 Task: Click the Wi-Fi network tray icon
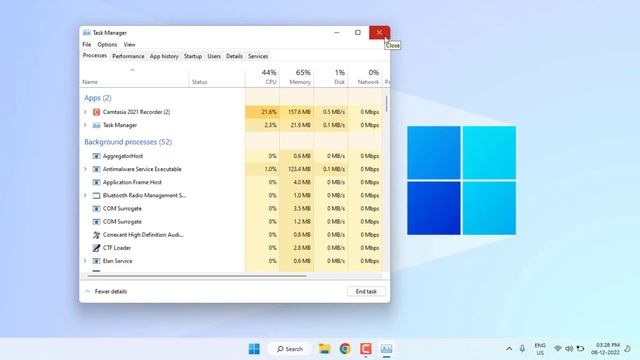coord(558,349)
